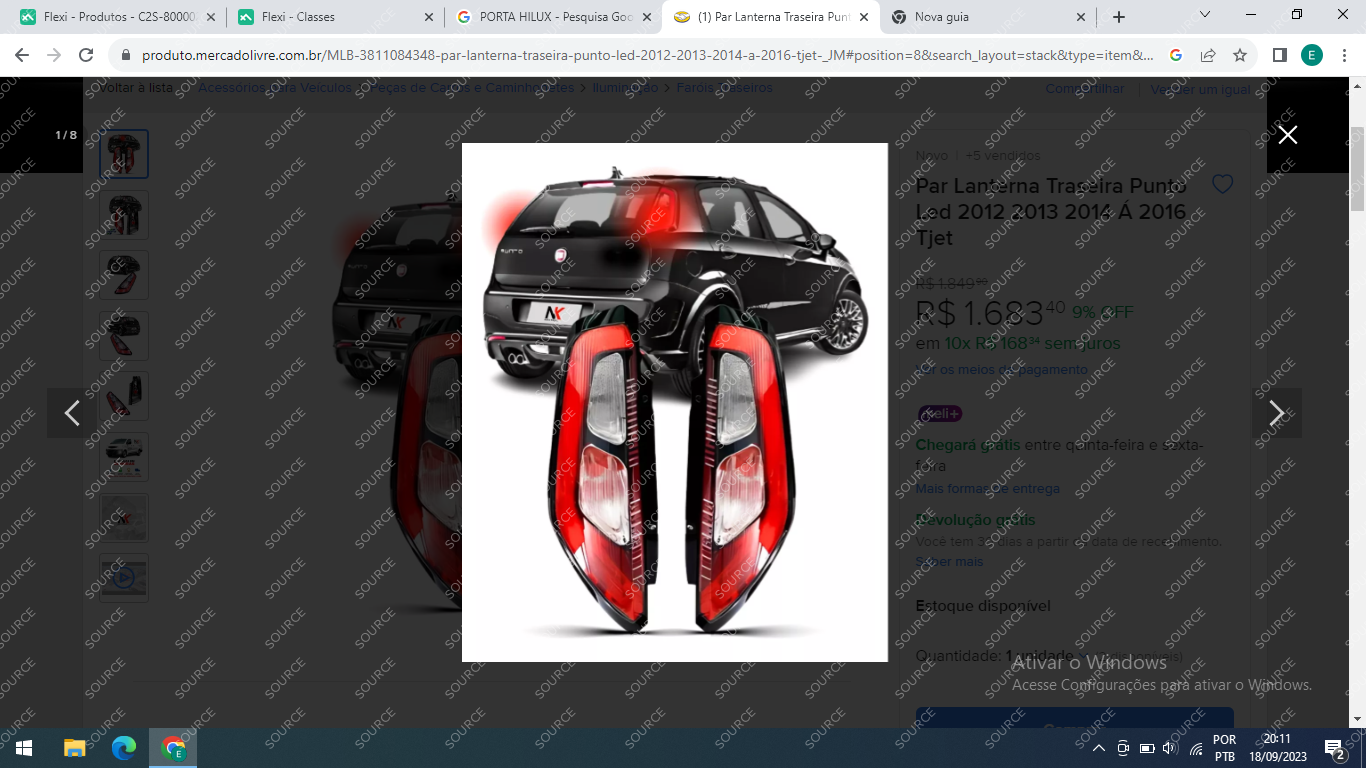This screenshot has width=1366, height=768.
Task: Open the Chrome profile avatar E
Action: point(1311,55)
